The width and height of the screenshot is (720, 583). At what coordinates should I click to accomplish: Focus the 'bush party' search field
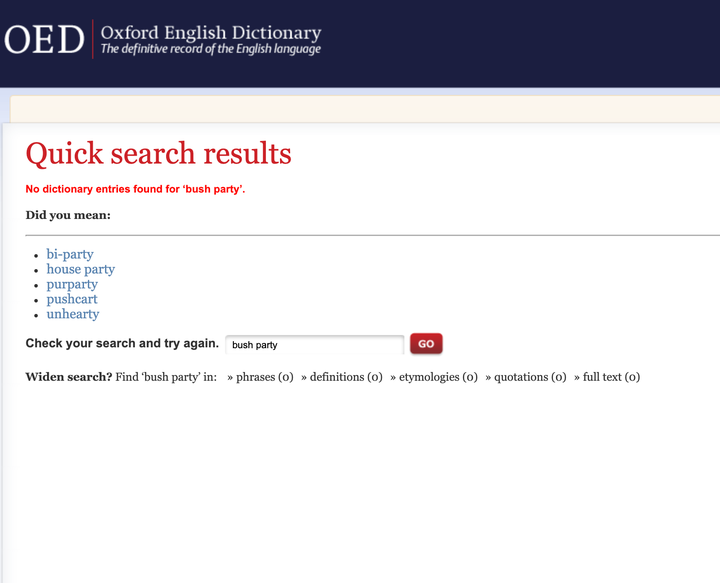coord(315,345)
